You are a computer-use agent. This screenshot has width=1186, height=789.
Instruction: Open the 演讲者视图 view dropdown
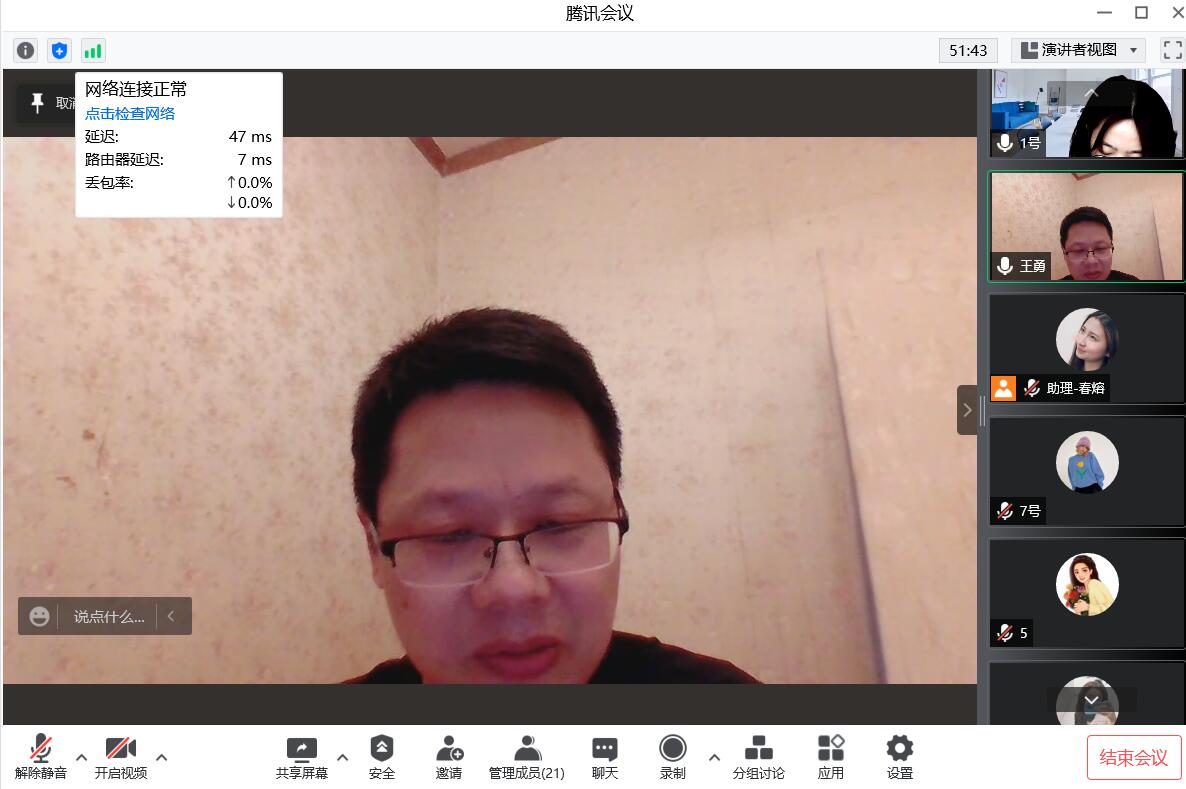pos(1078,50)
